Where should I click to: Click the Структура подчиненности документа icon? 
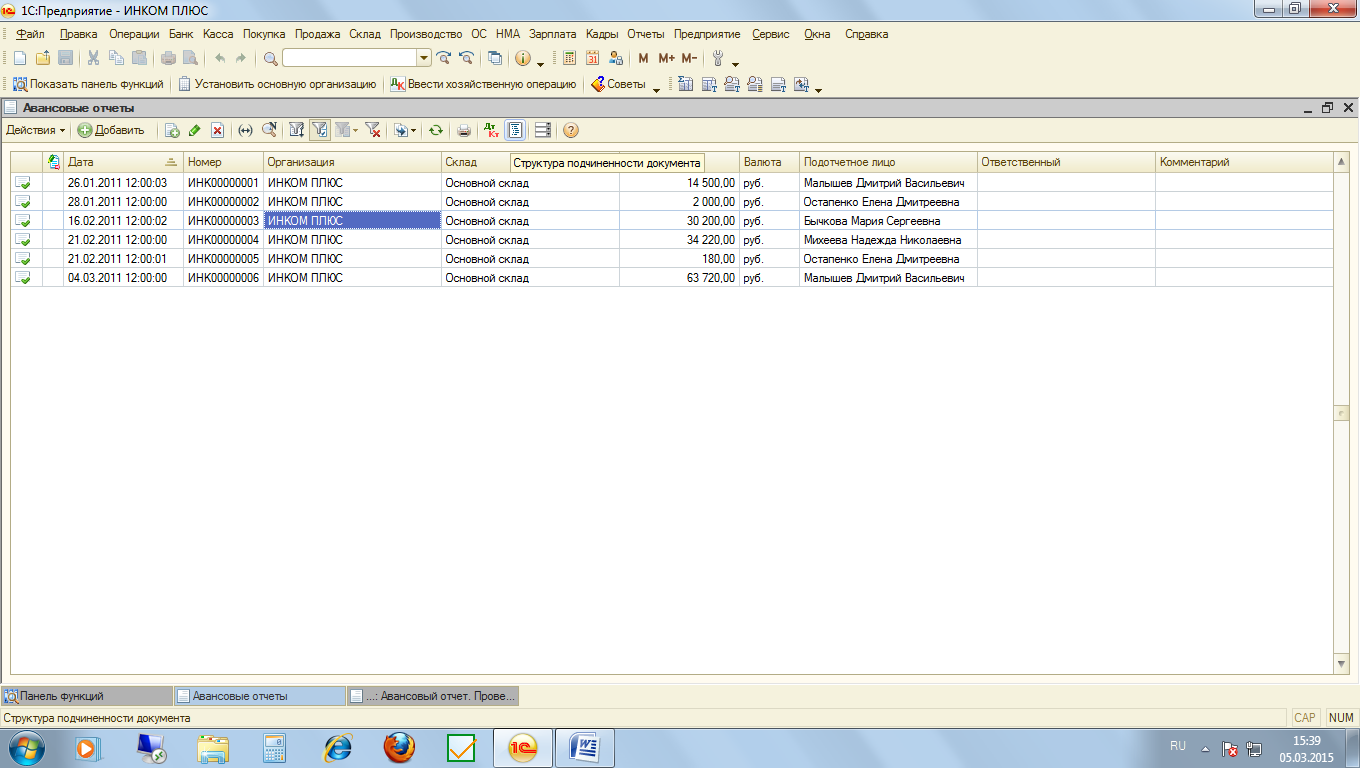click(x=515, y=130)
